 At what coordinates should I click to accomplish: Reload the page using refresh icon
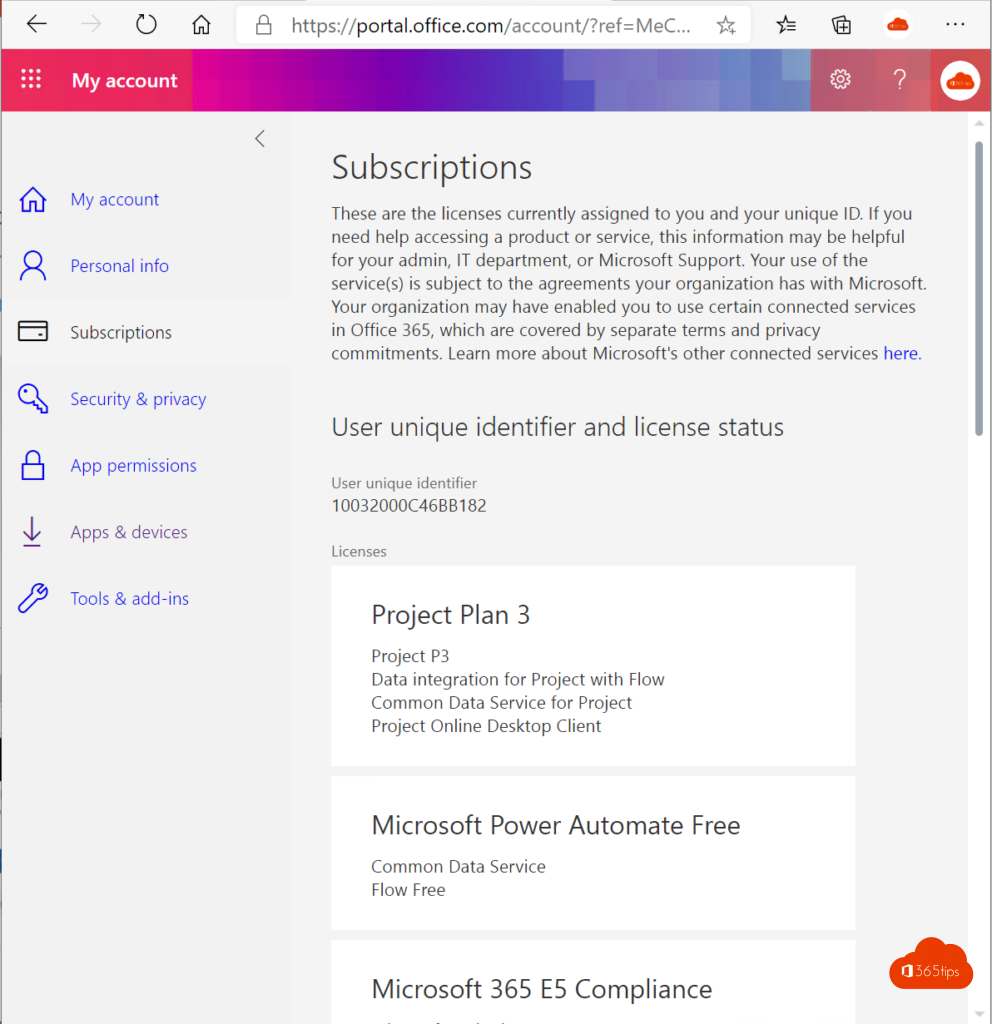pyautogui.click(x=146, y=25)
